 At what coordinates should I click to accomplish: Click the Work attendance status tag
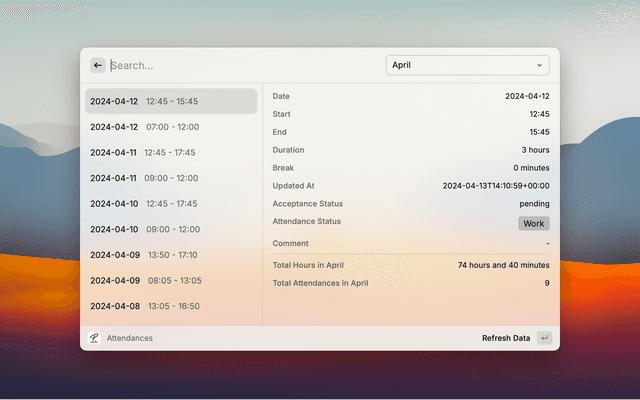[x=533, y=223]
